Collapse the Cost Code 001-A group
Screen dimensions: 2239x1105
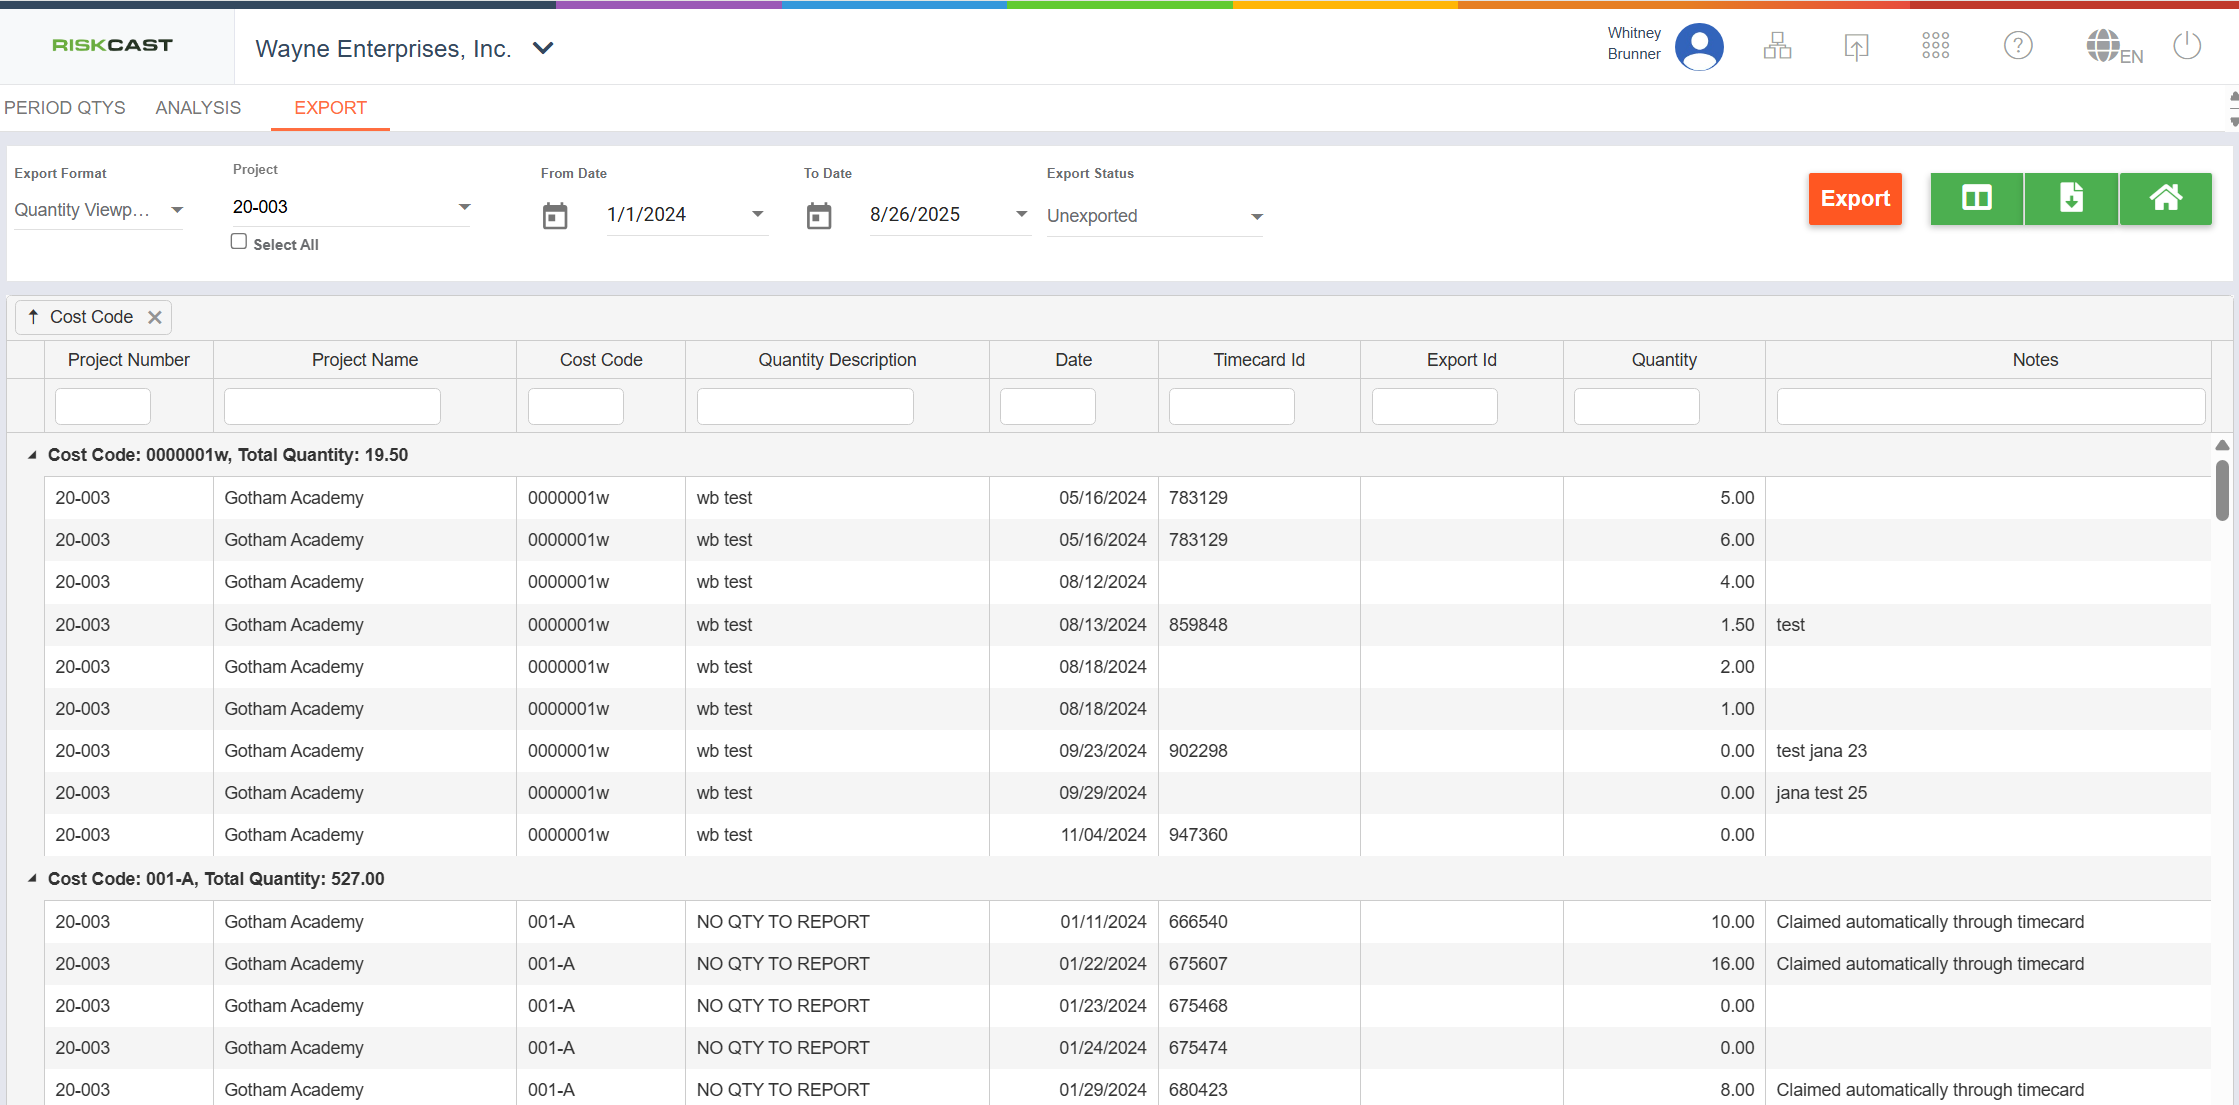(x=32, y=879)
